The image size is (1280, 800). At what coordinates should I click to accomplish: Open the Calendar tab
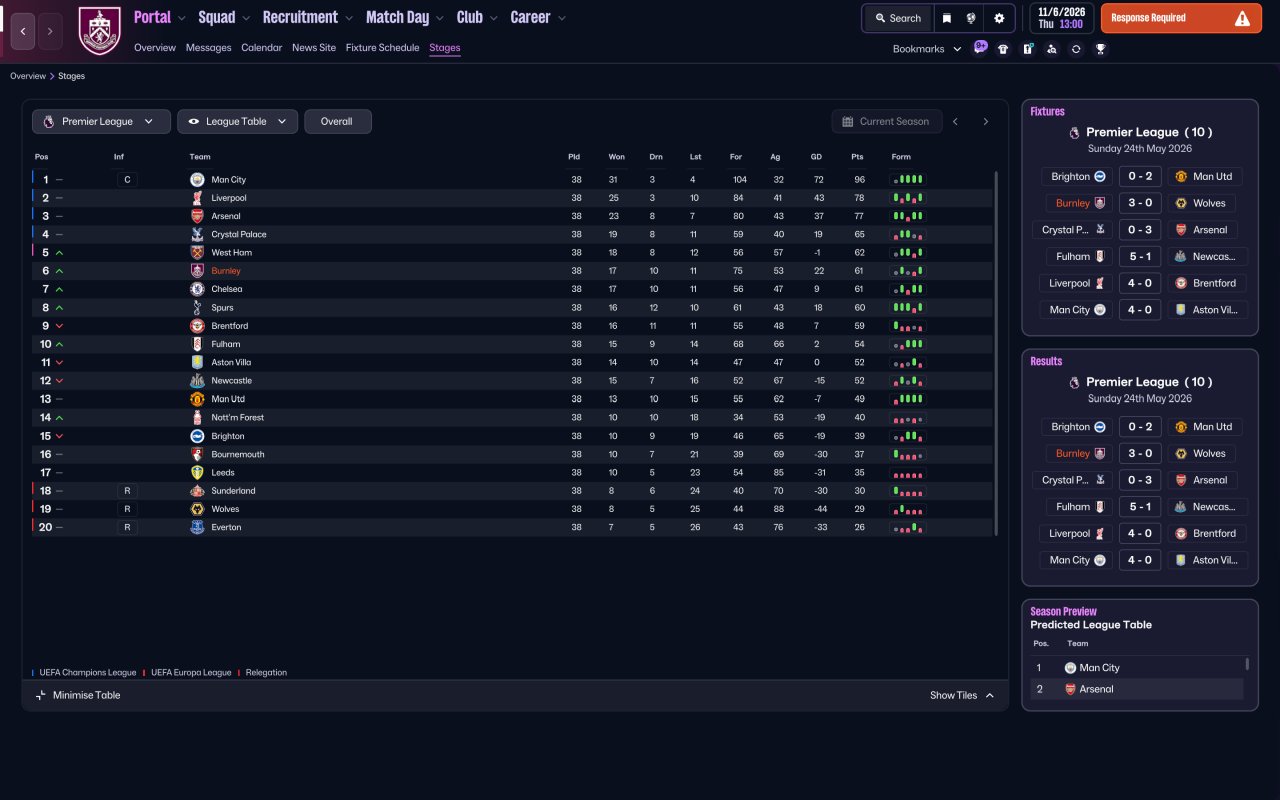tap(262, 48)
